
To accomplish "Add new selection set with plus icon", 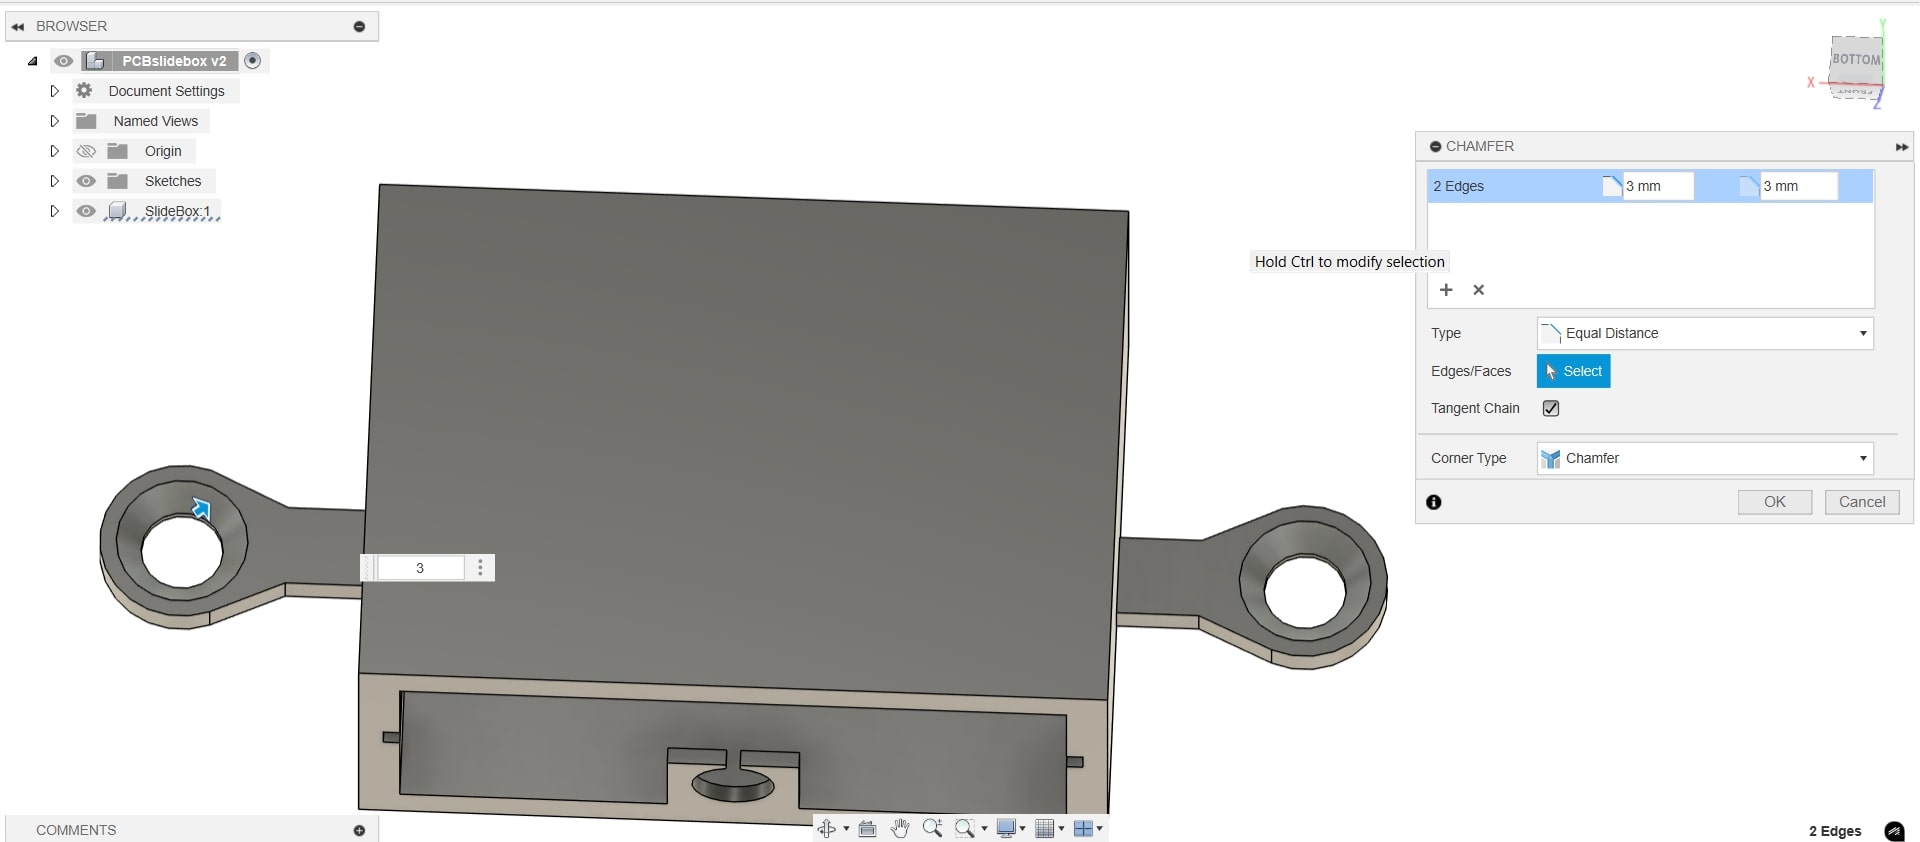I will pos(1446,290).
